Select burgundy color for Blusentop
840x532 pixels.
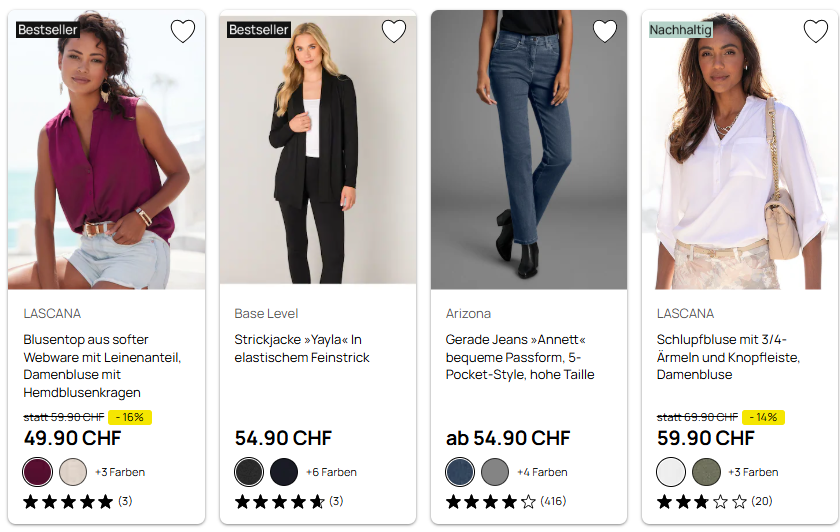point(38,472)
